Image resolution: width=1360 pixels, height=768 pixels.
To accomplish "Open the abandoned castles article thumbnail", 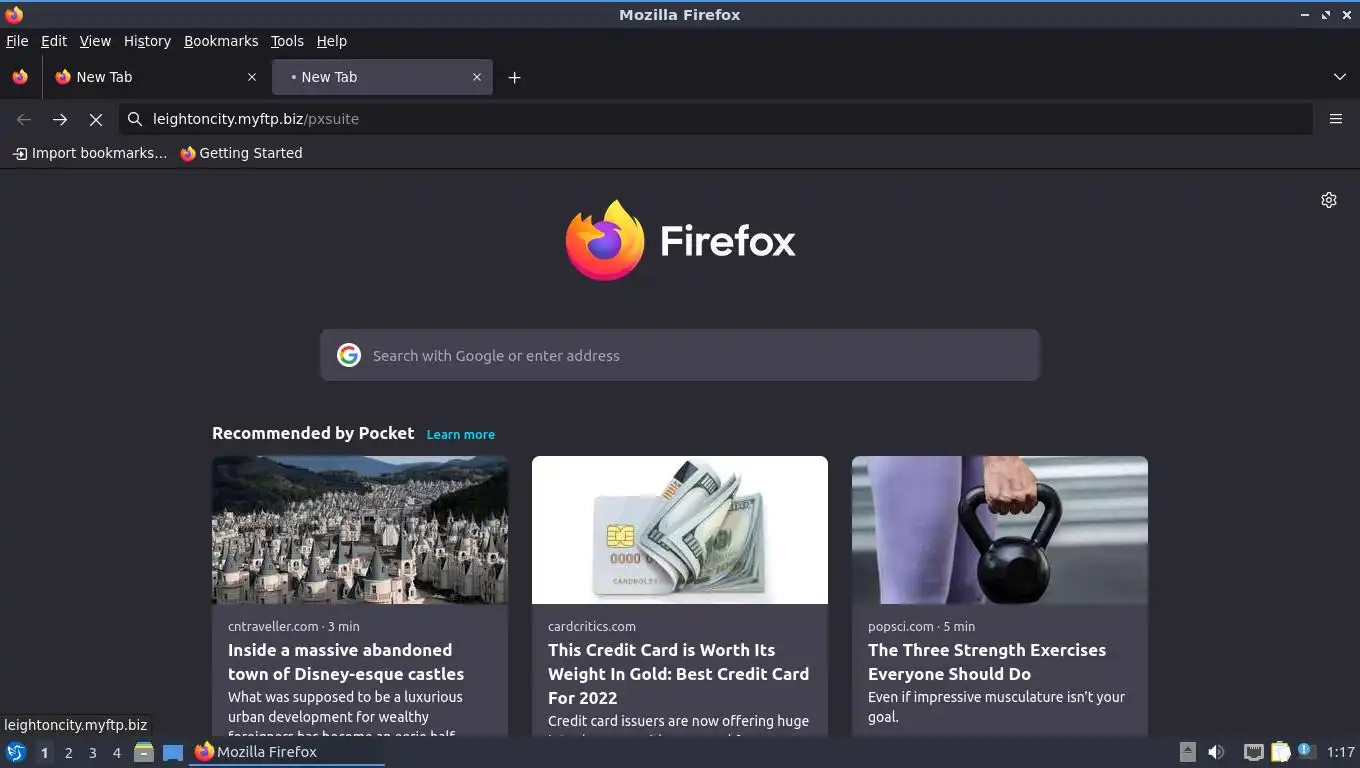I will (360, 530).
